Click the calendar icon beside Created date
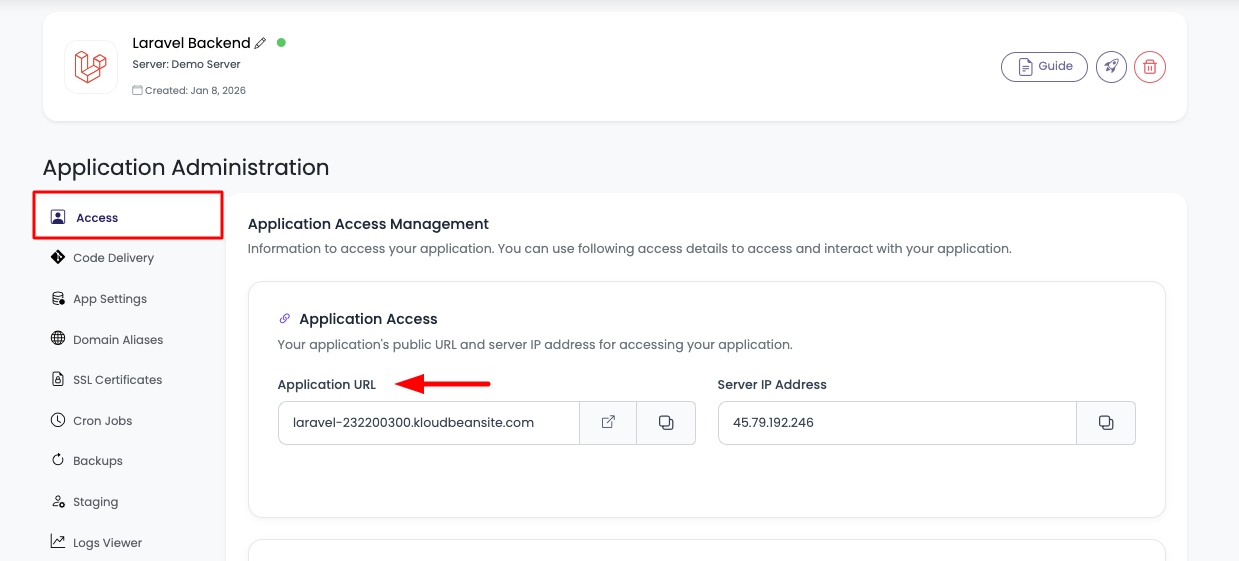 click(x=137, y=90)
